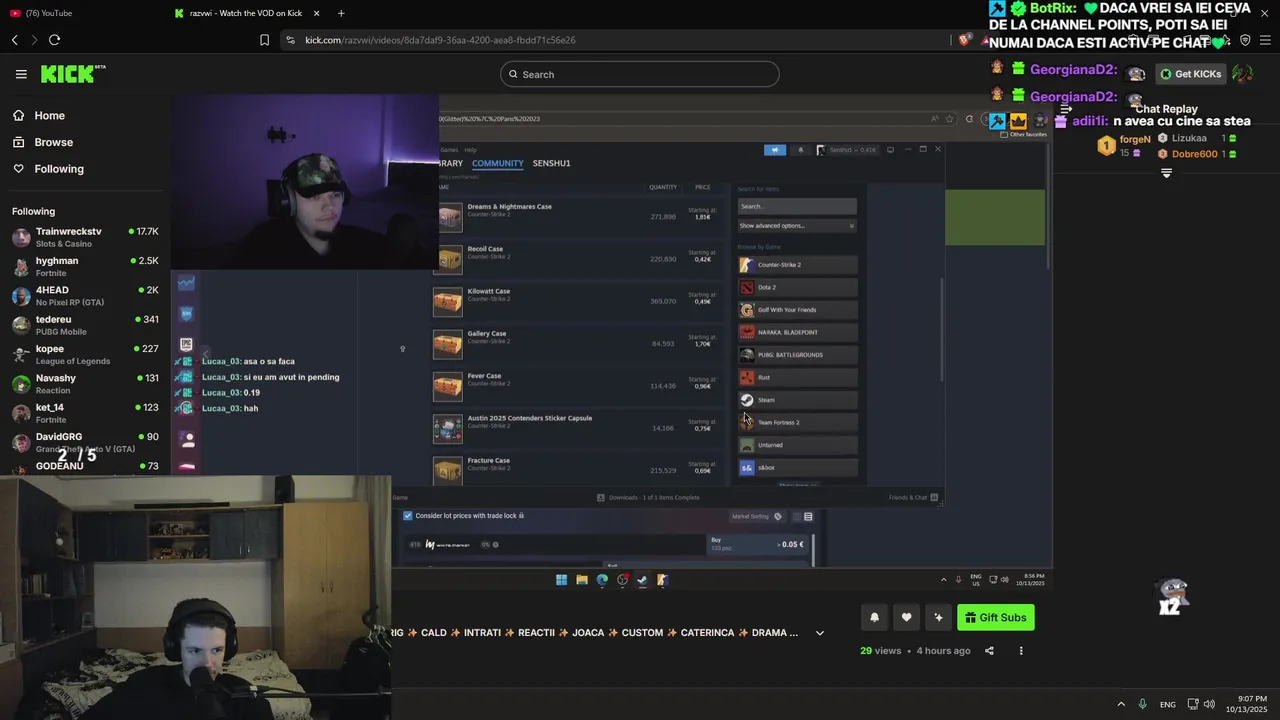1280x720 pixels.
Task: Open ket_14 channel in Following list
Action: click(x=85, y=413)
